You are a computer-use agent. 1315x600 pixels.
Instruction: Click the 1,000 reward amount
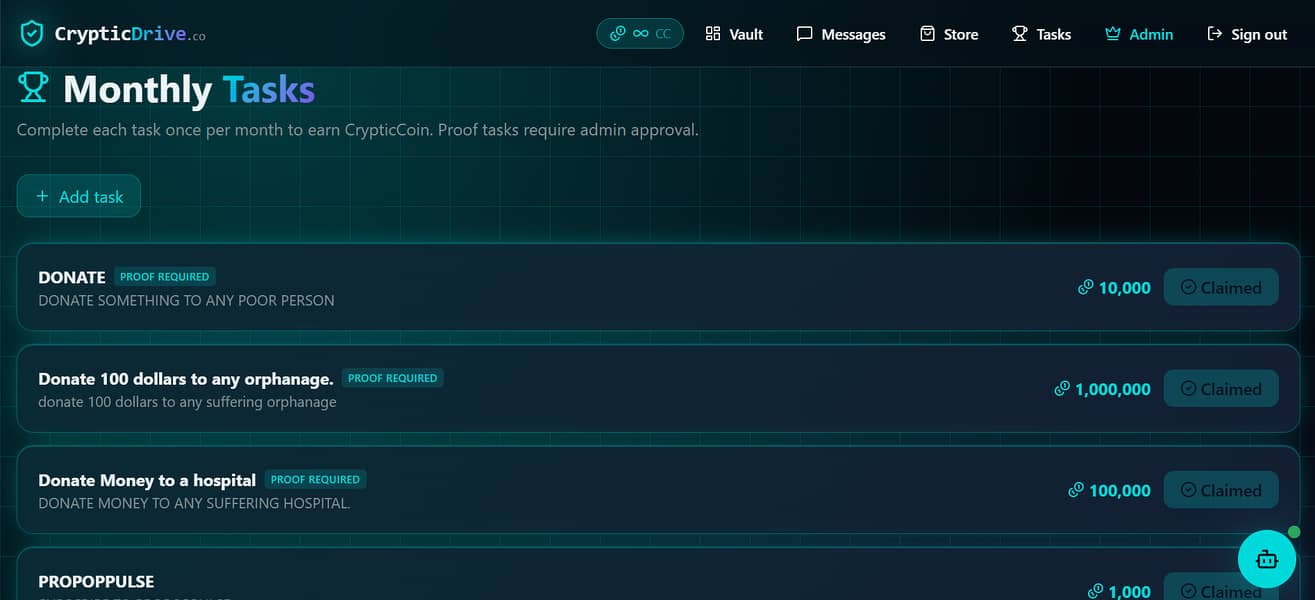[1130, 591]
